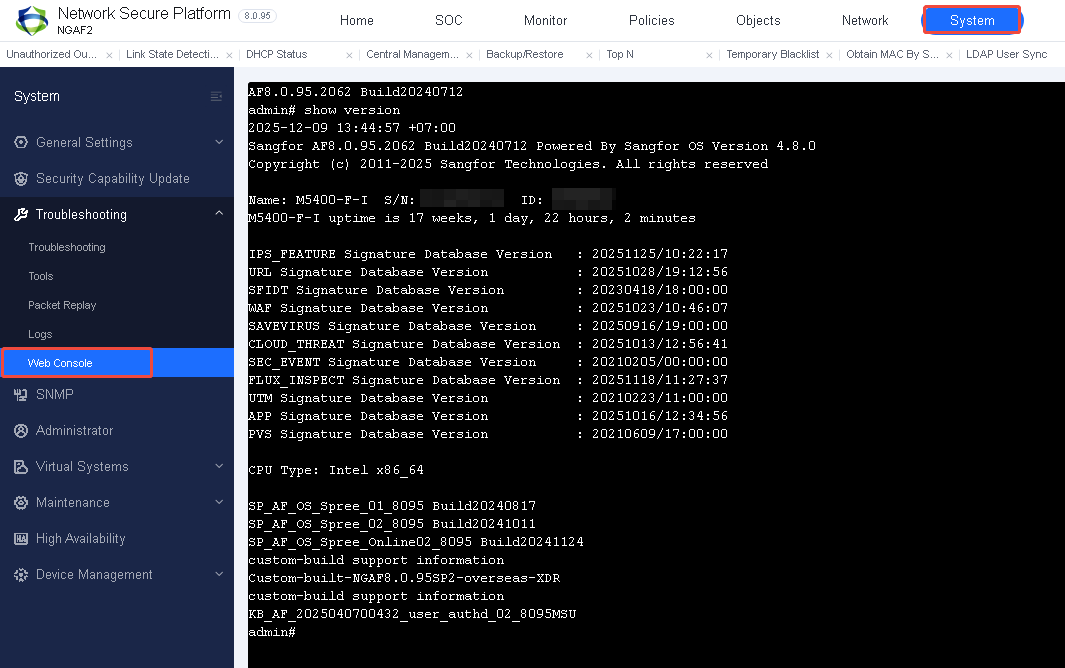Switch to the Top N tab

pos(619,54)
